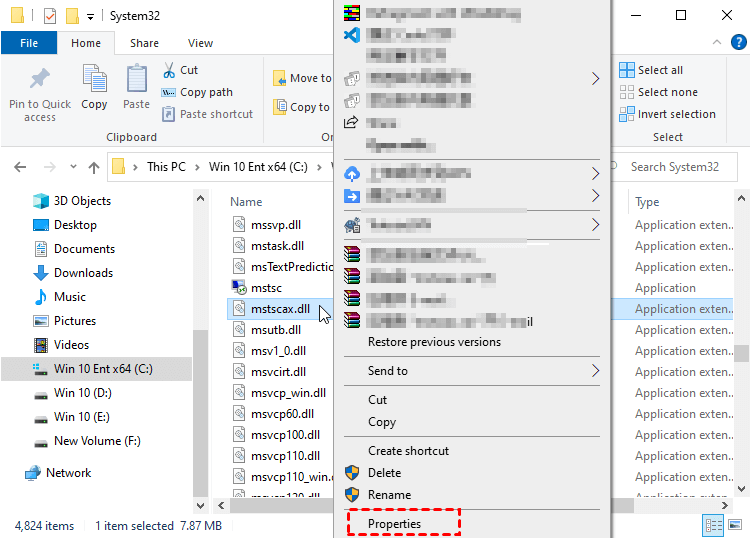This screenshot has height=538, width=751.
Task: Choose Rename from the context menu
Action: (389, 494)
